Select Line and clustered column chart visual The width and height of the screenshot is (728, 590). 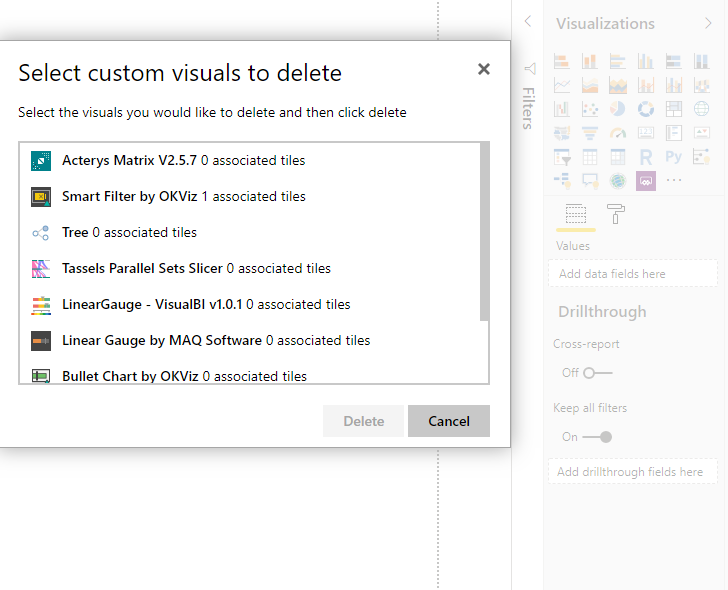tap(673, 85)
